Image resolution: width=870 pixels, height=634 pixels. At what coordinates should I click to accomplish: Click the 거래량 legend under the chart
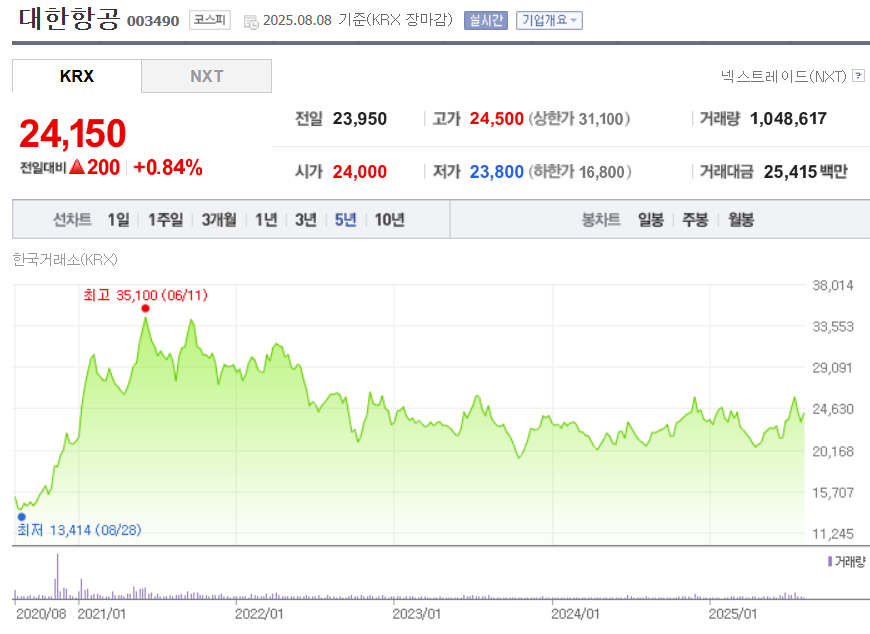[x=846, y=562]
